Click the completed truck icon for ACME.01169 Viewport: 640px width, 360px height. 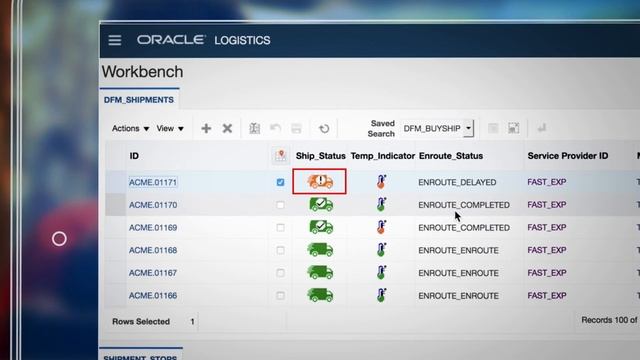click(321, 227)
